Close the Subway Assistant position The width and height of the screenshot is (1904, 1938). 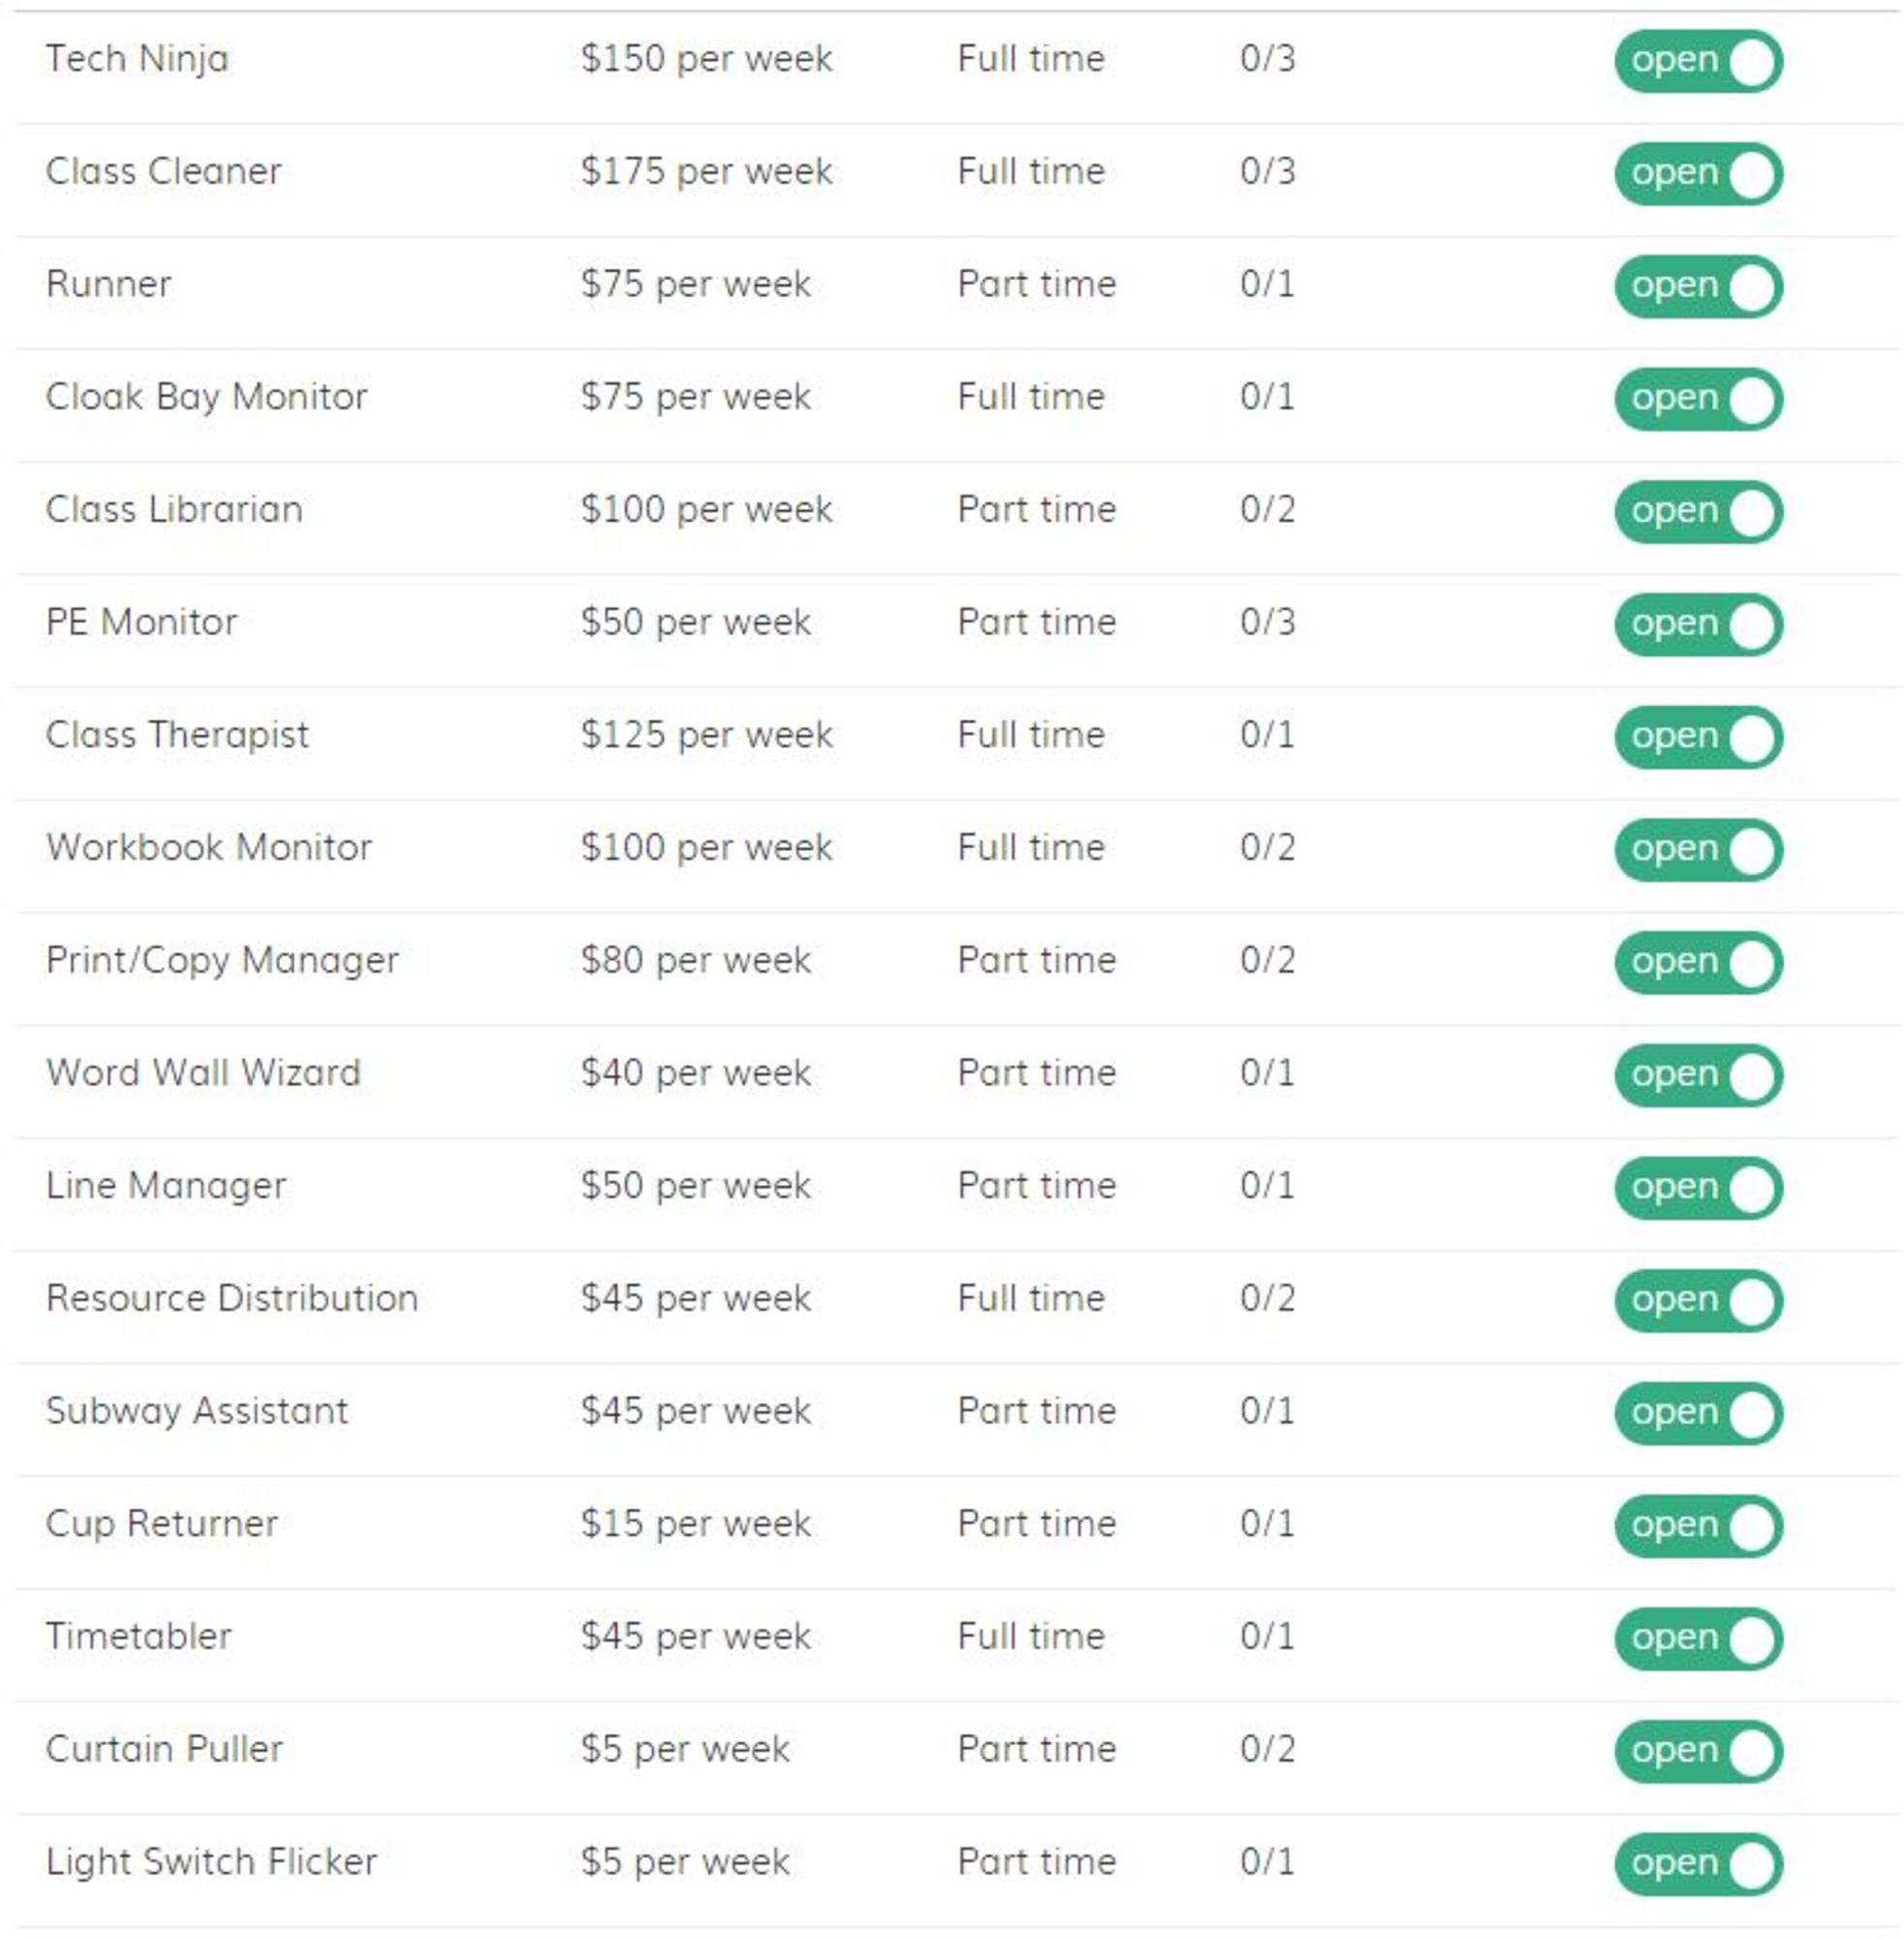[x=1698, y=1412]
